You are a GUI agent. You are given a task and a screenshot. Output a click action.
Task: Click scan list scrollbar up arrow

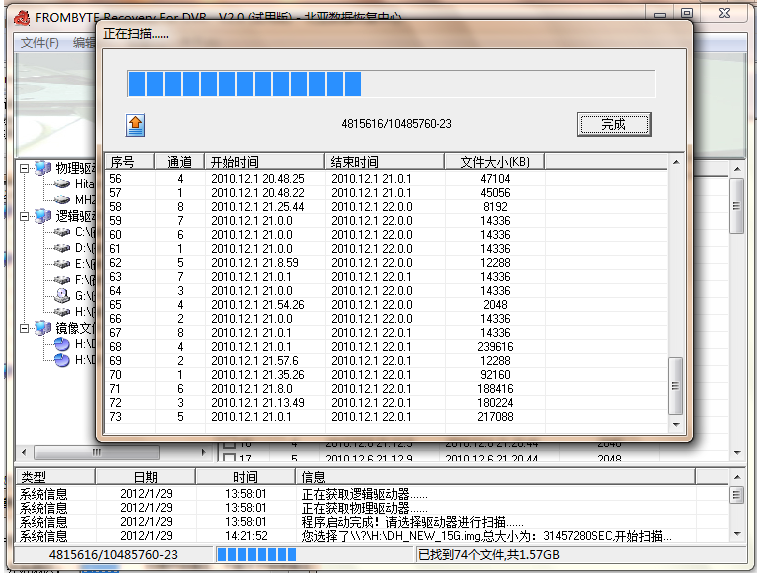tap(676, 162)
